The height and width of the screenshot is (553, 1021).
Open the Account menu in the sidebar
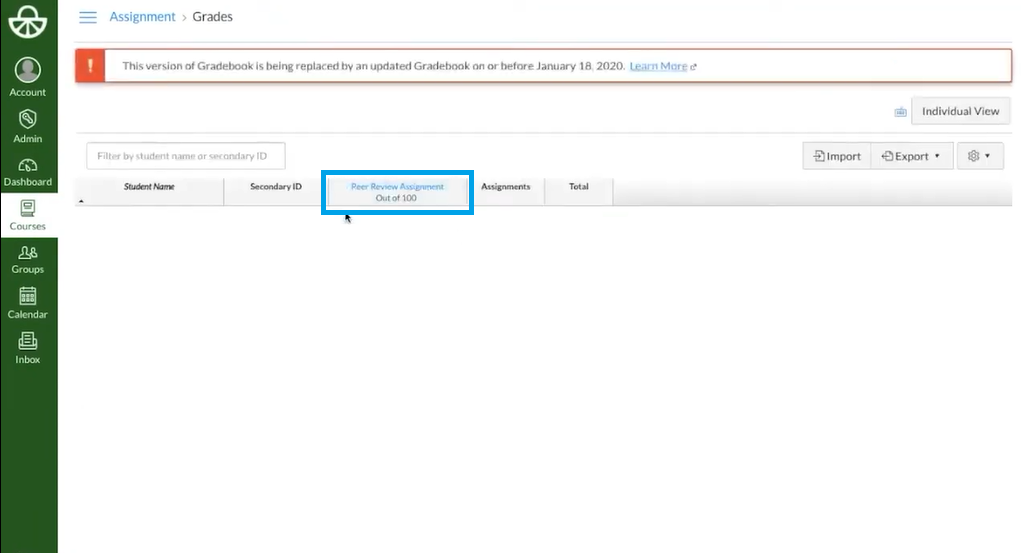pyautogui.click(x=28, y=77)
